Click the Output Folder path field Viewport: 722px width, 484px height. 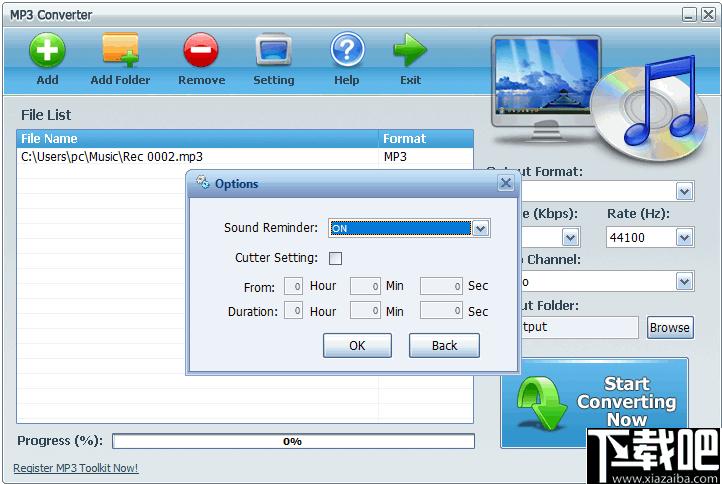[x=579, y=327]
